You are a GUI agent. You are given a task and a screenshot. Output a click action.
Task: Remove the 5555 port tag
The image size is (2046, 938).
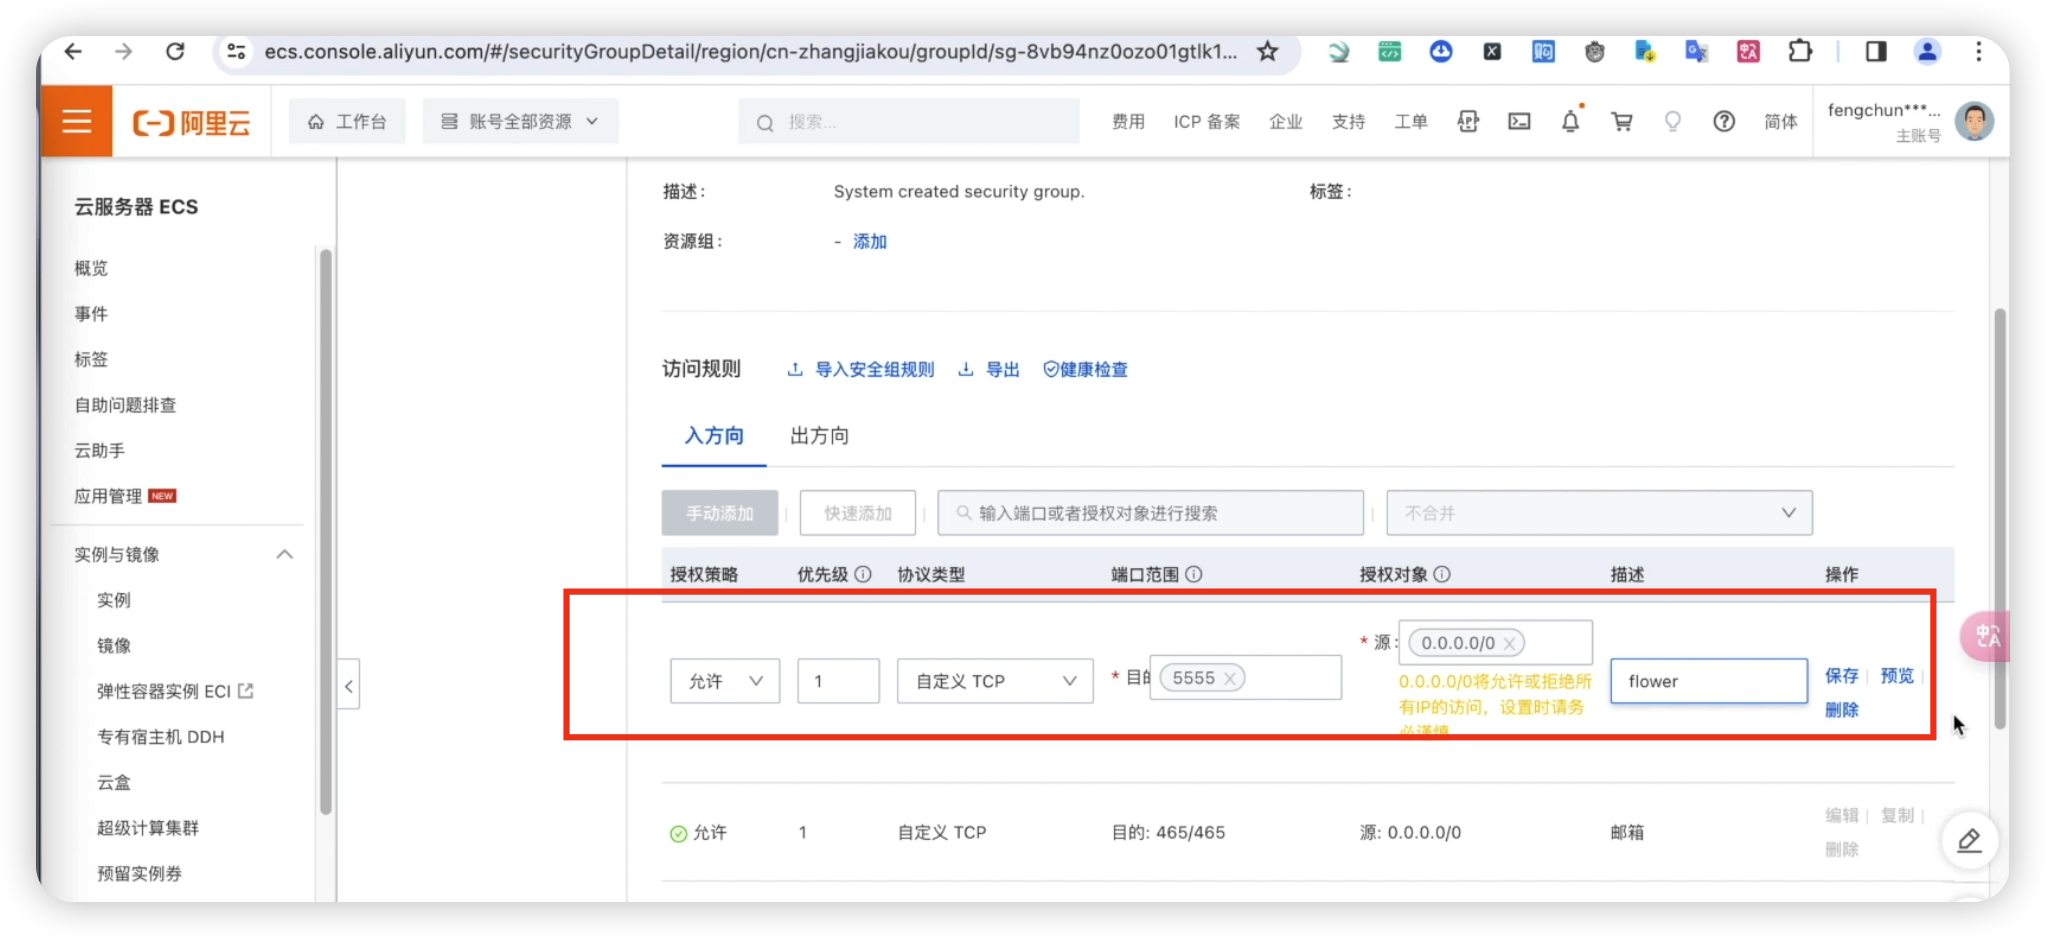click(1230, 679)
